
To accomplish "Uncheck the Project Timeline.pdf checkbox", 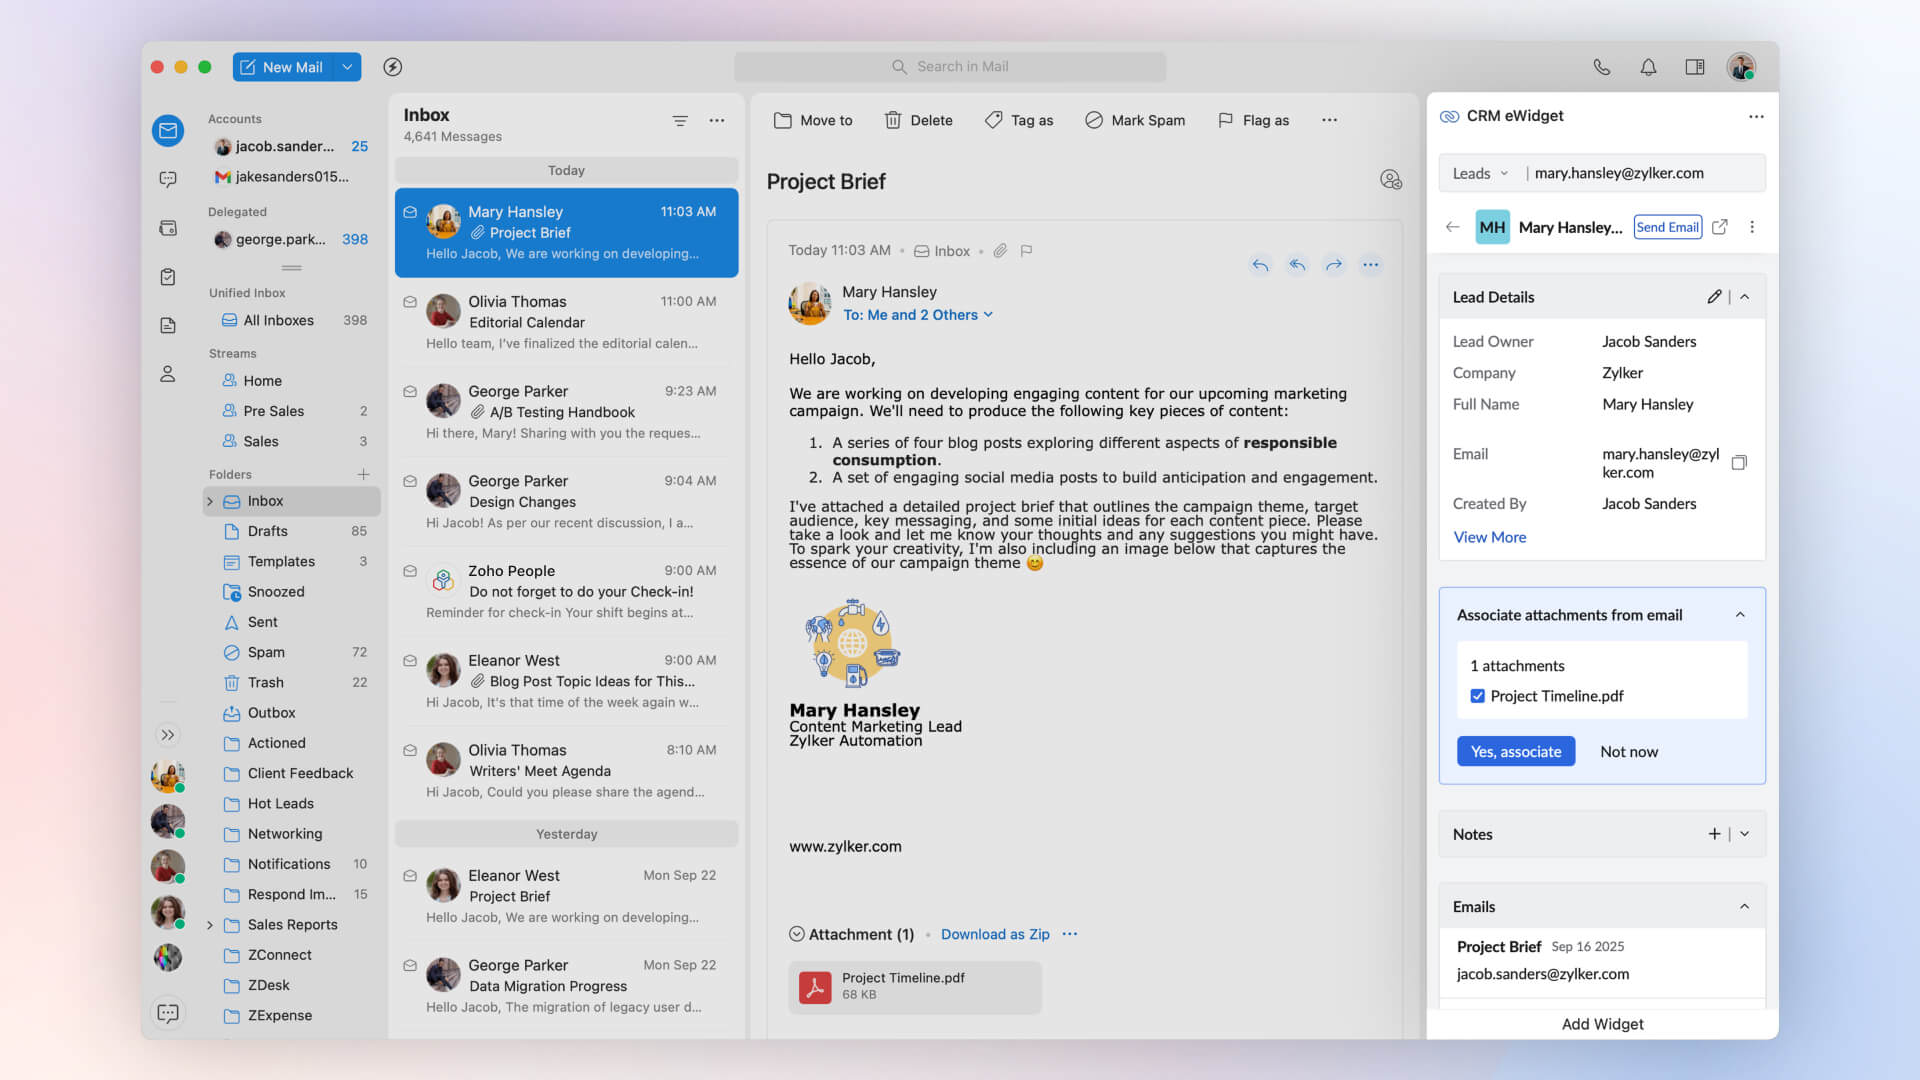I will (x=1477, y=696).
